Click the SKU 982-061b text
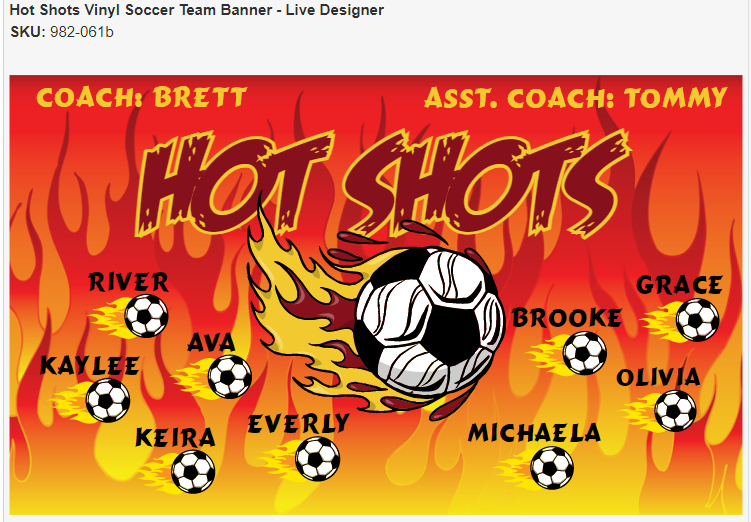 (x=62, y=32)
